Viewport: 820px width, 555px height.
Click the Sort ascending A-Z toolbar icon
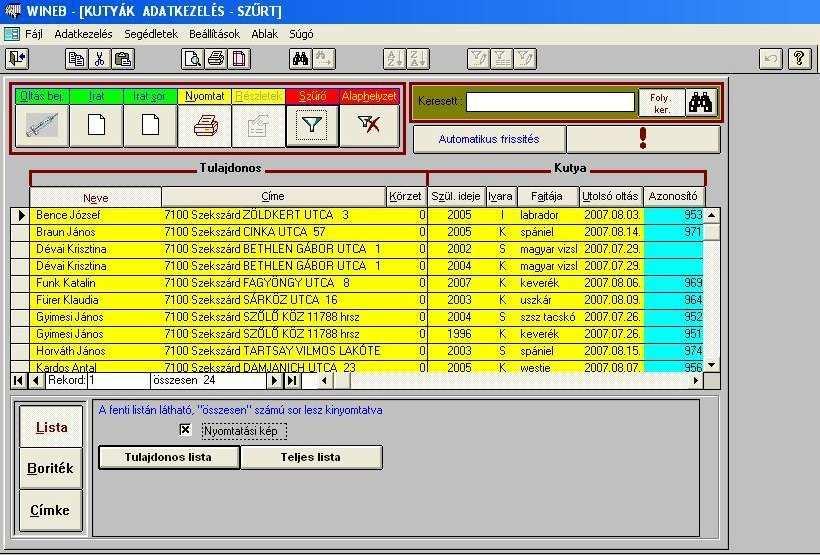point(394,59)
